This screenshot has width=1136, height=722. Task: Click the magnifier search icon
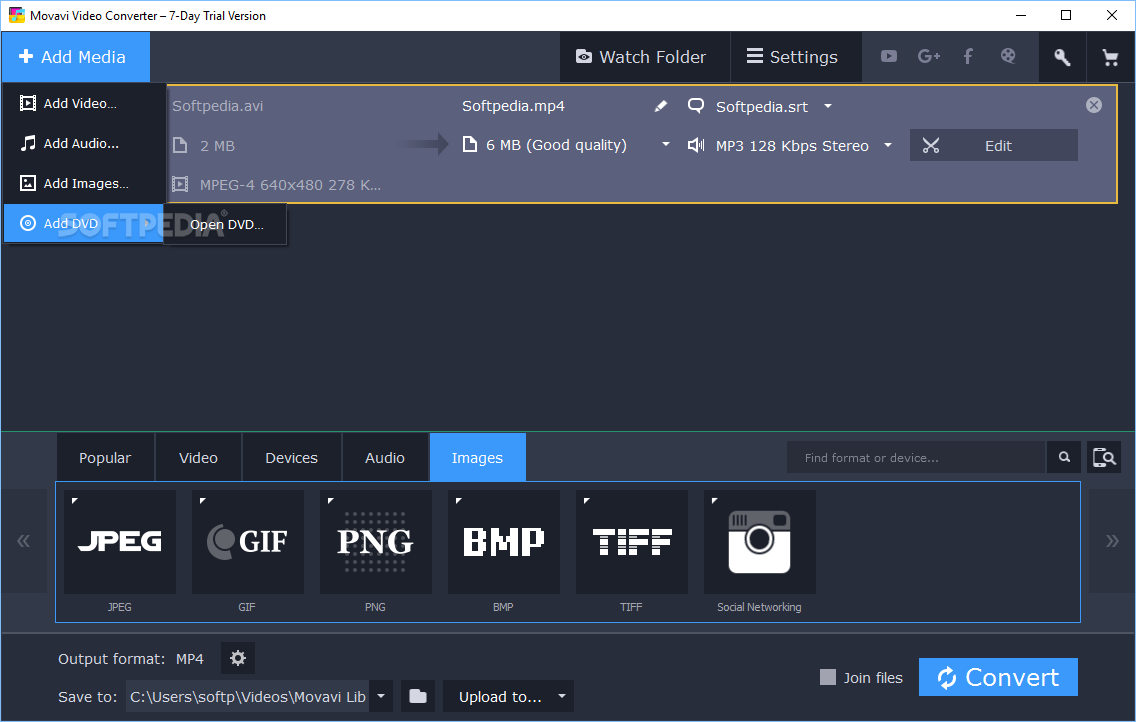click(x=1064, y=457)
